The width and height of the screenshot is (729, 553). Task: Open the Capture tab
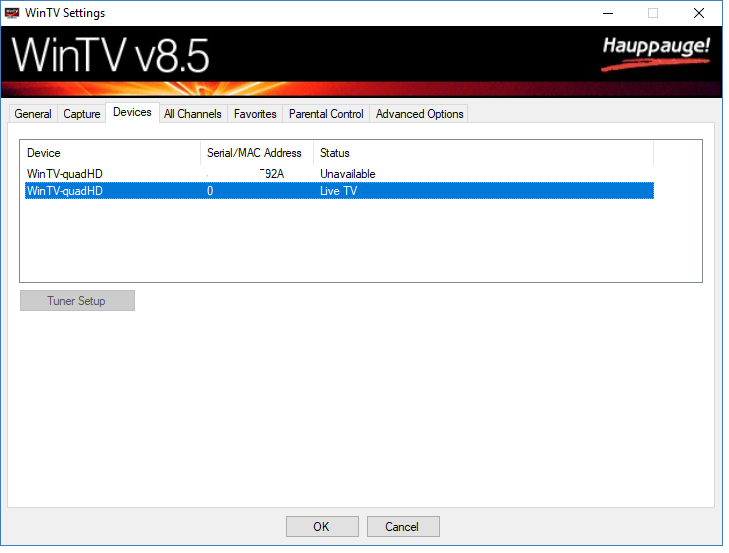tap(82, 114)
